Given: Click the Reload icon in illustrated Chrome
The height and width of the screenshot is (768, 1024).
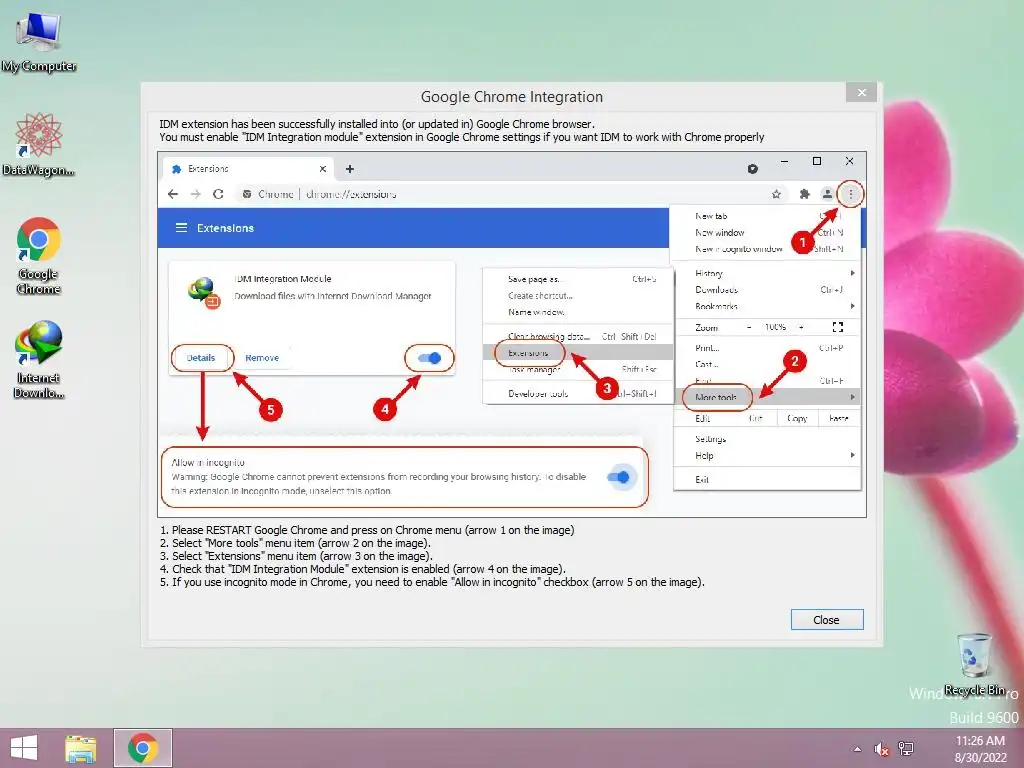Looking at the screenshot, I should point(218,194).
